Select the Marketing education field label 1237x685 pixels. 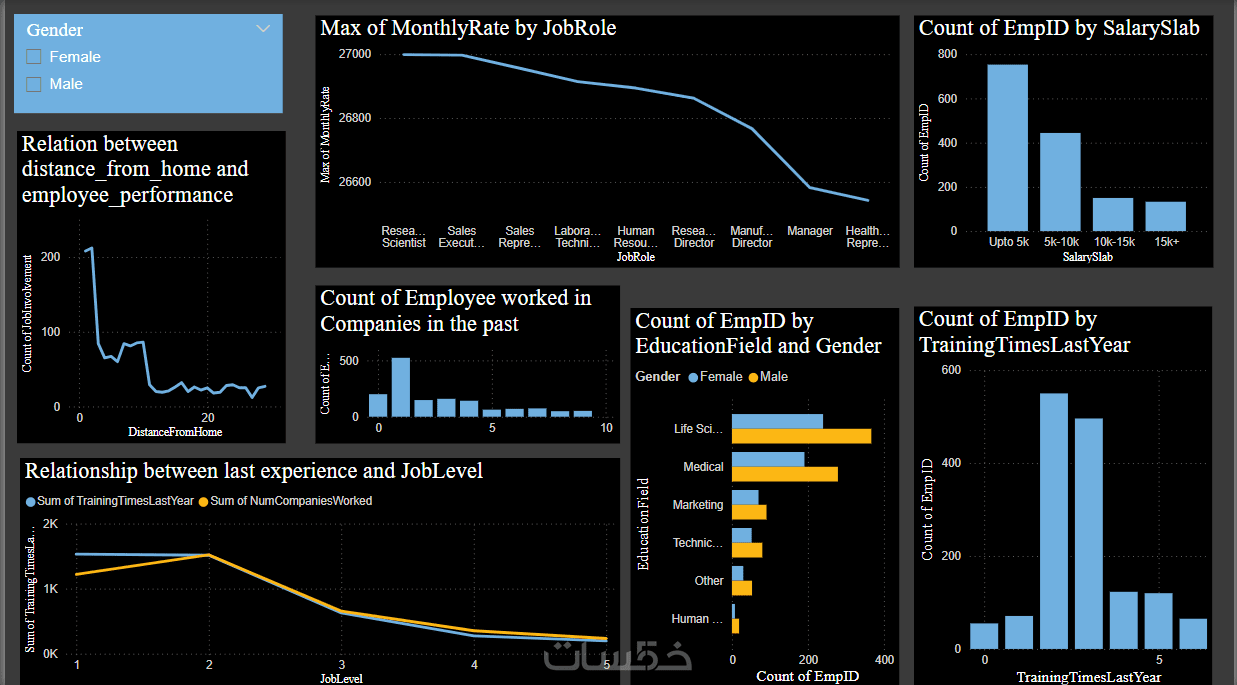[x=697, y=505]
